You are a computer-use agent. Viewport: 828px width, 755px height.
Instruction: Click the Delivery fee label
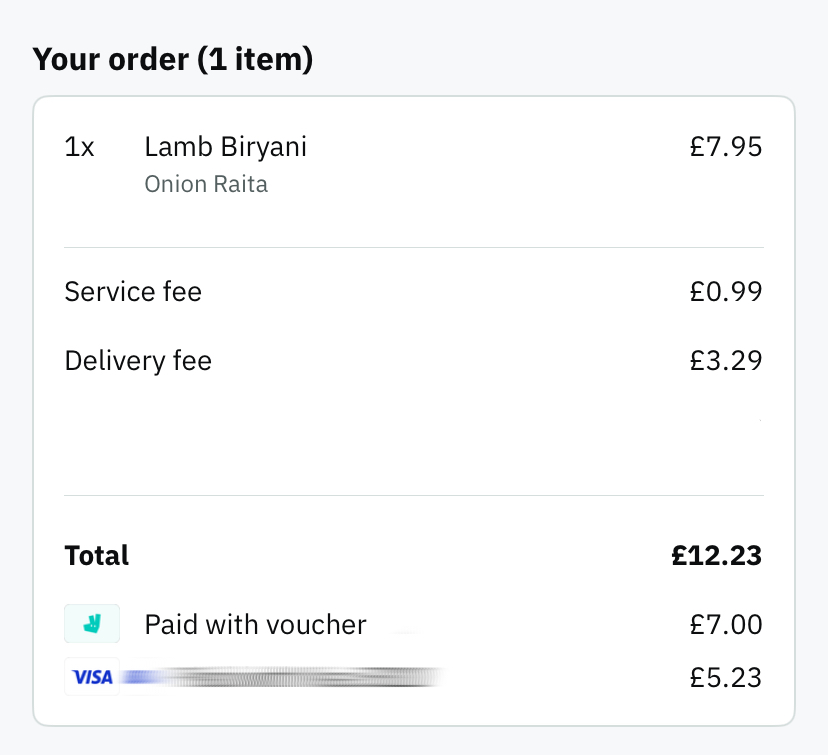pos(138,361)
